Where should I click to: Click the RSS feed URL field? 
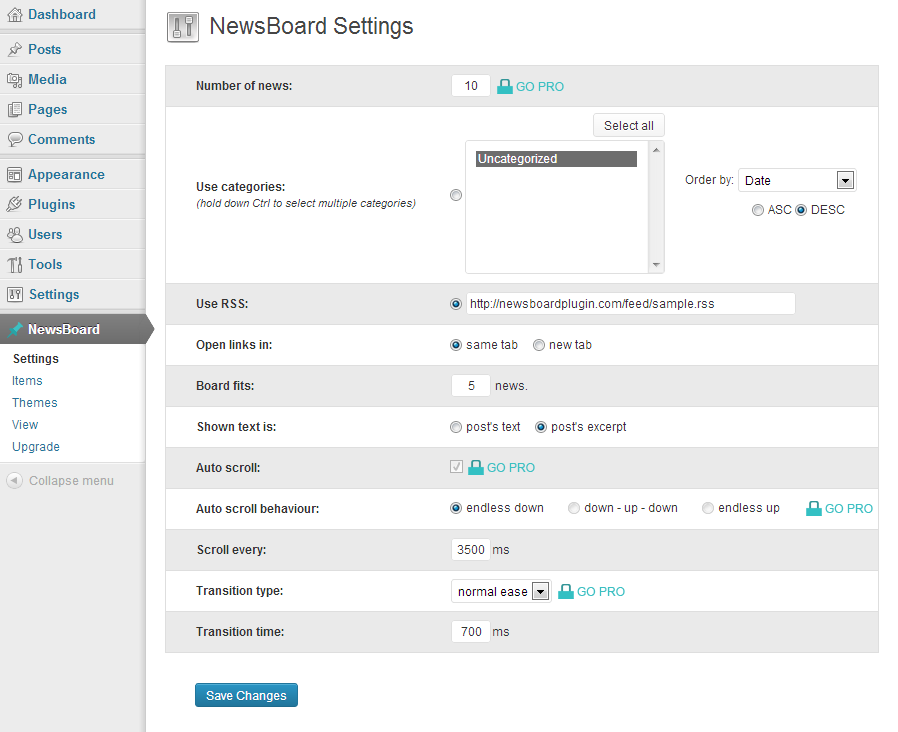[x=631, y=304]
